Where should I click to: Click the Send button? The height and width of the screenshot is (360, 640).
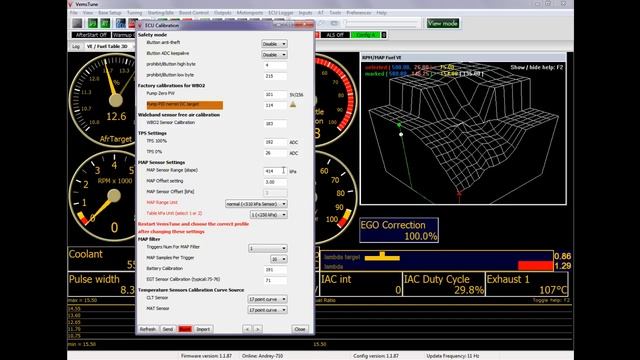[x=168, y=329]
